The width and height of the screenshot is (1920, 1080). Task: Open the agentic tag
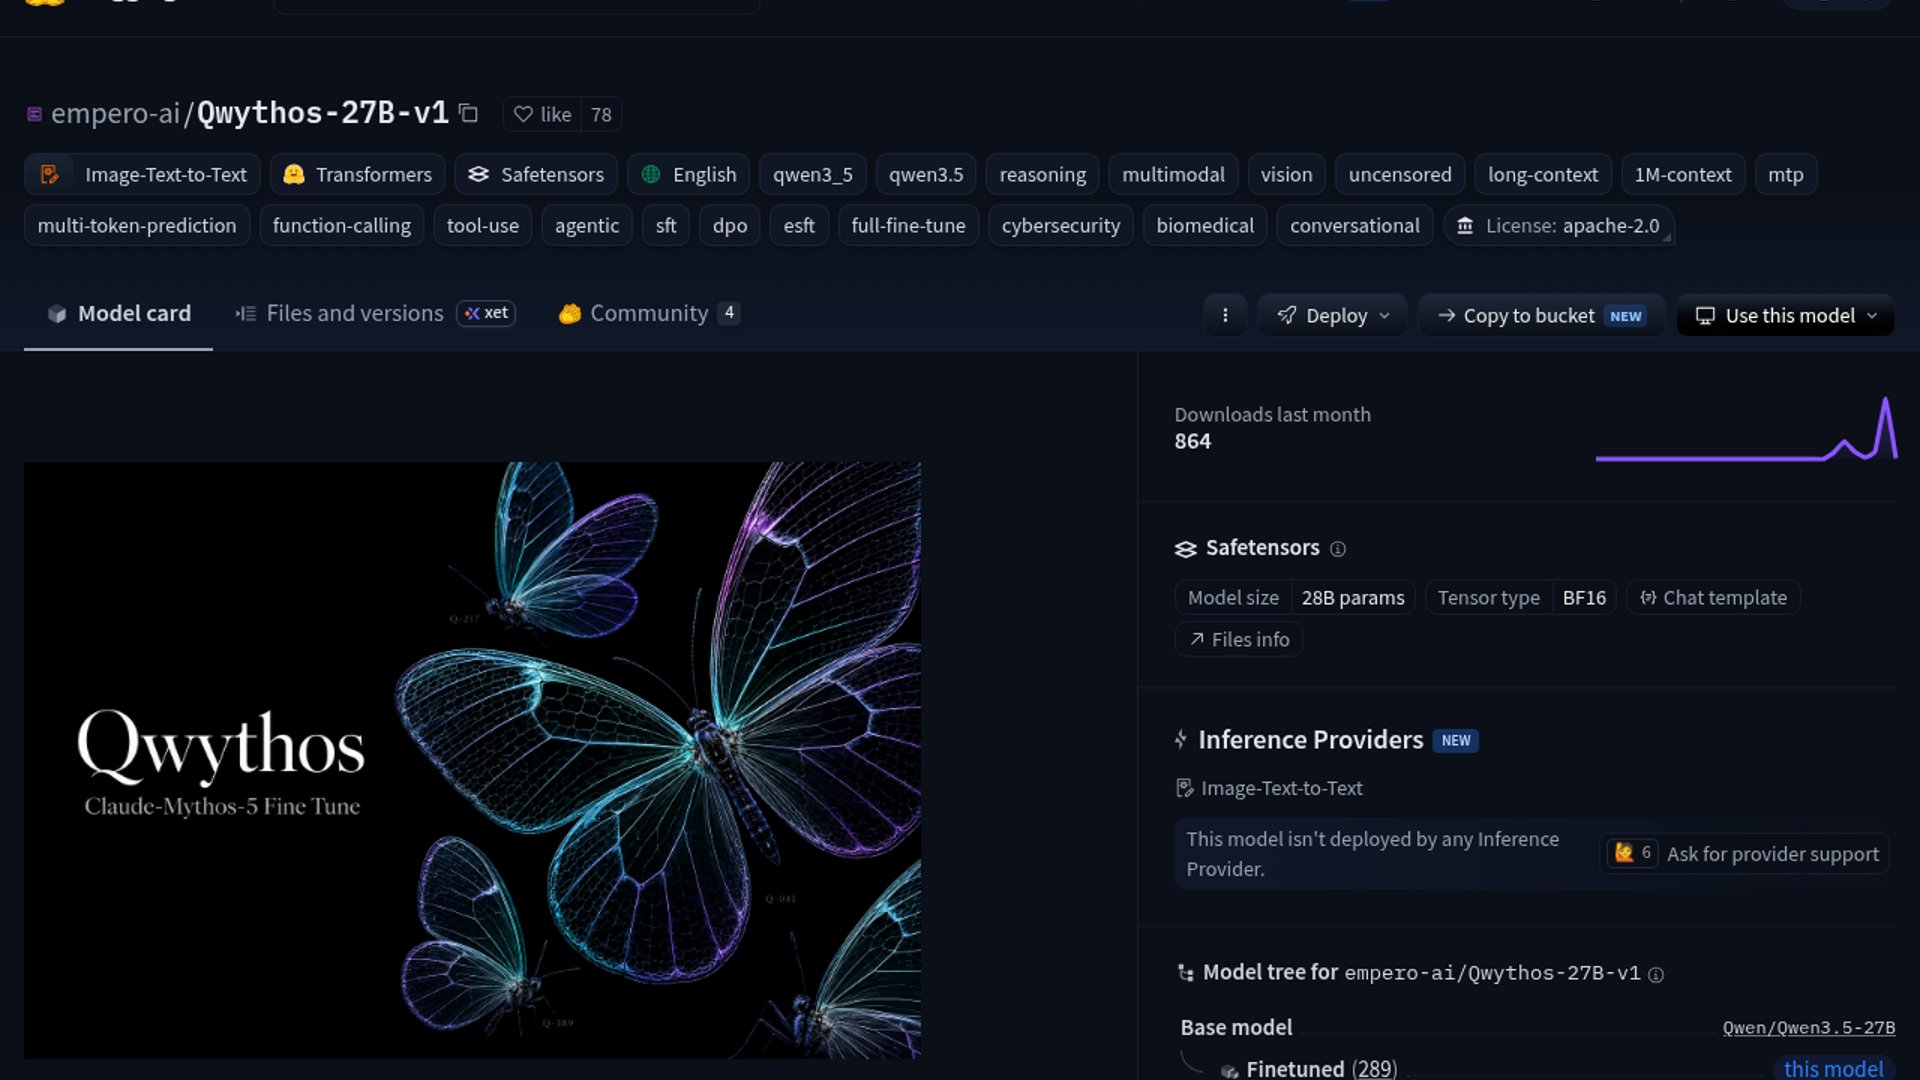[x=587, y=225]
